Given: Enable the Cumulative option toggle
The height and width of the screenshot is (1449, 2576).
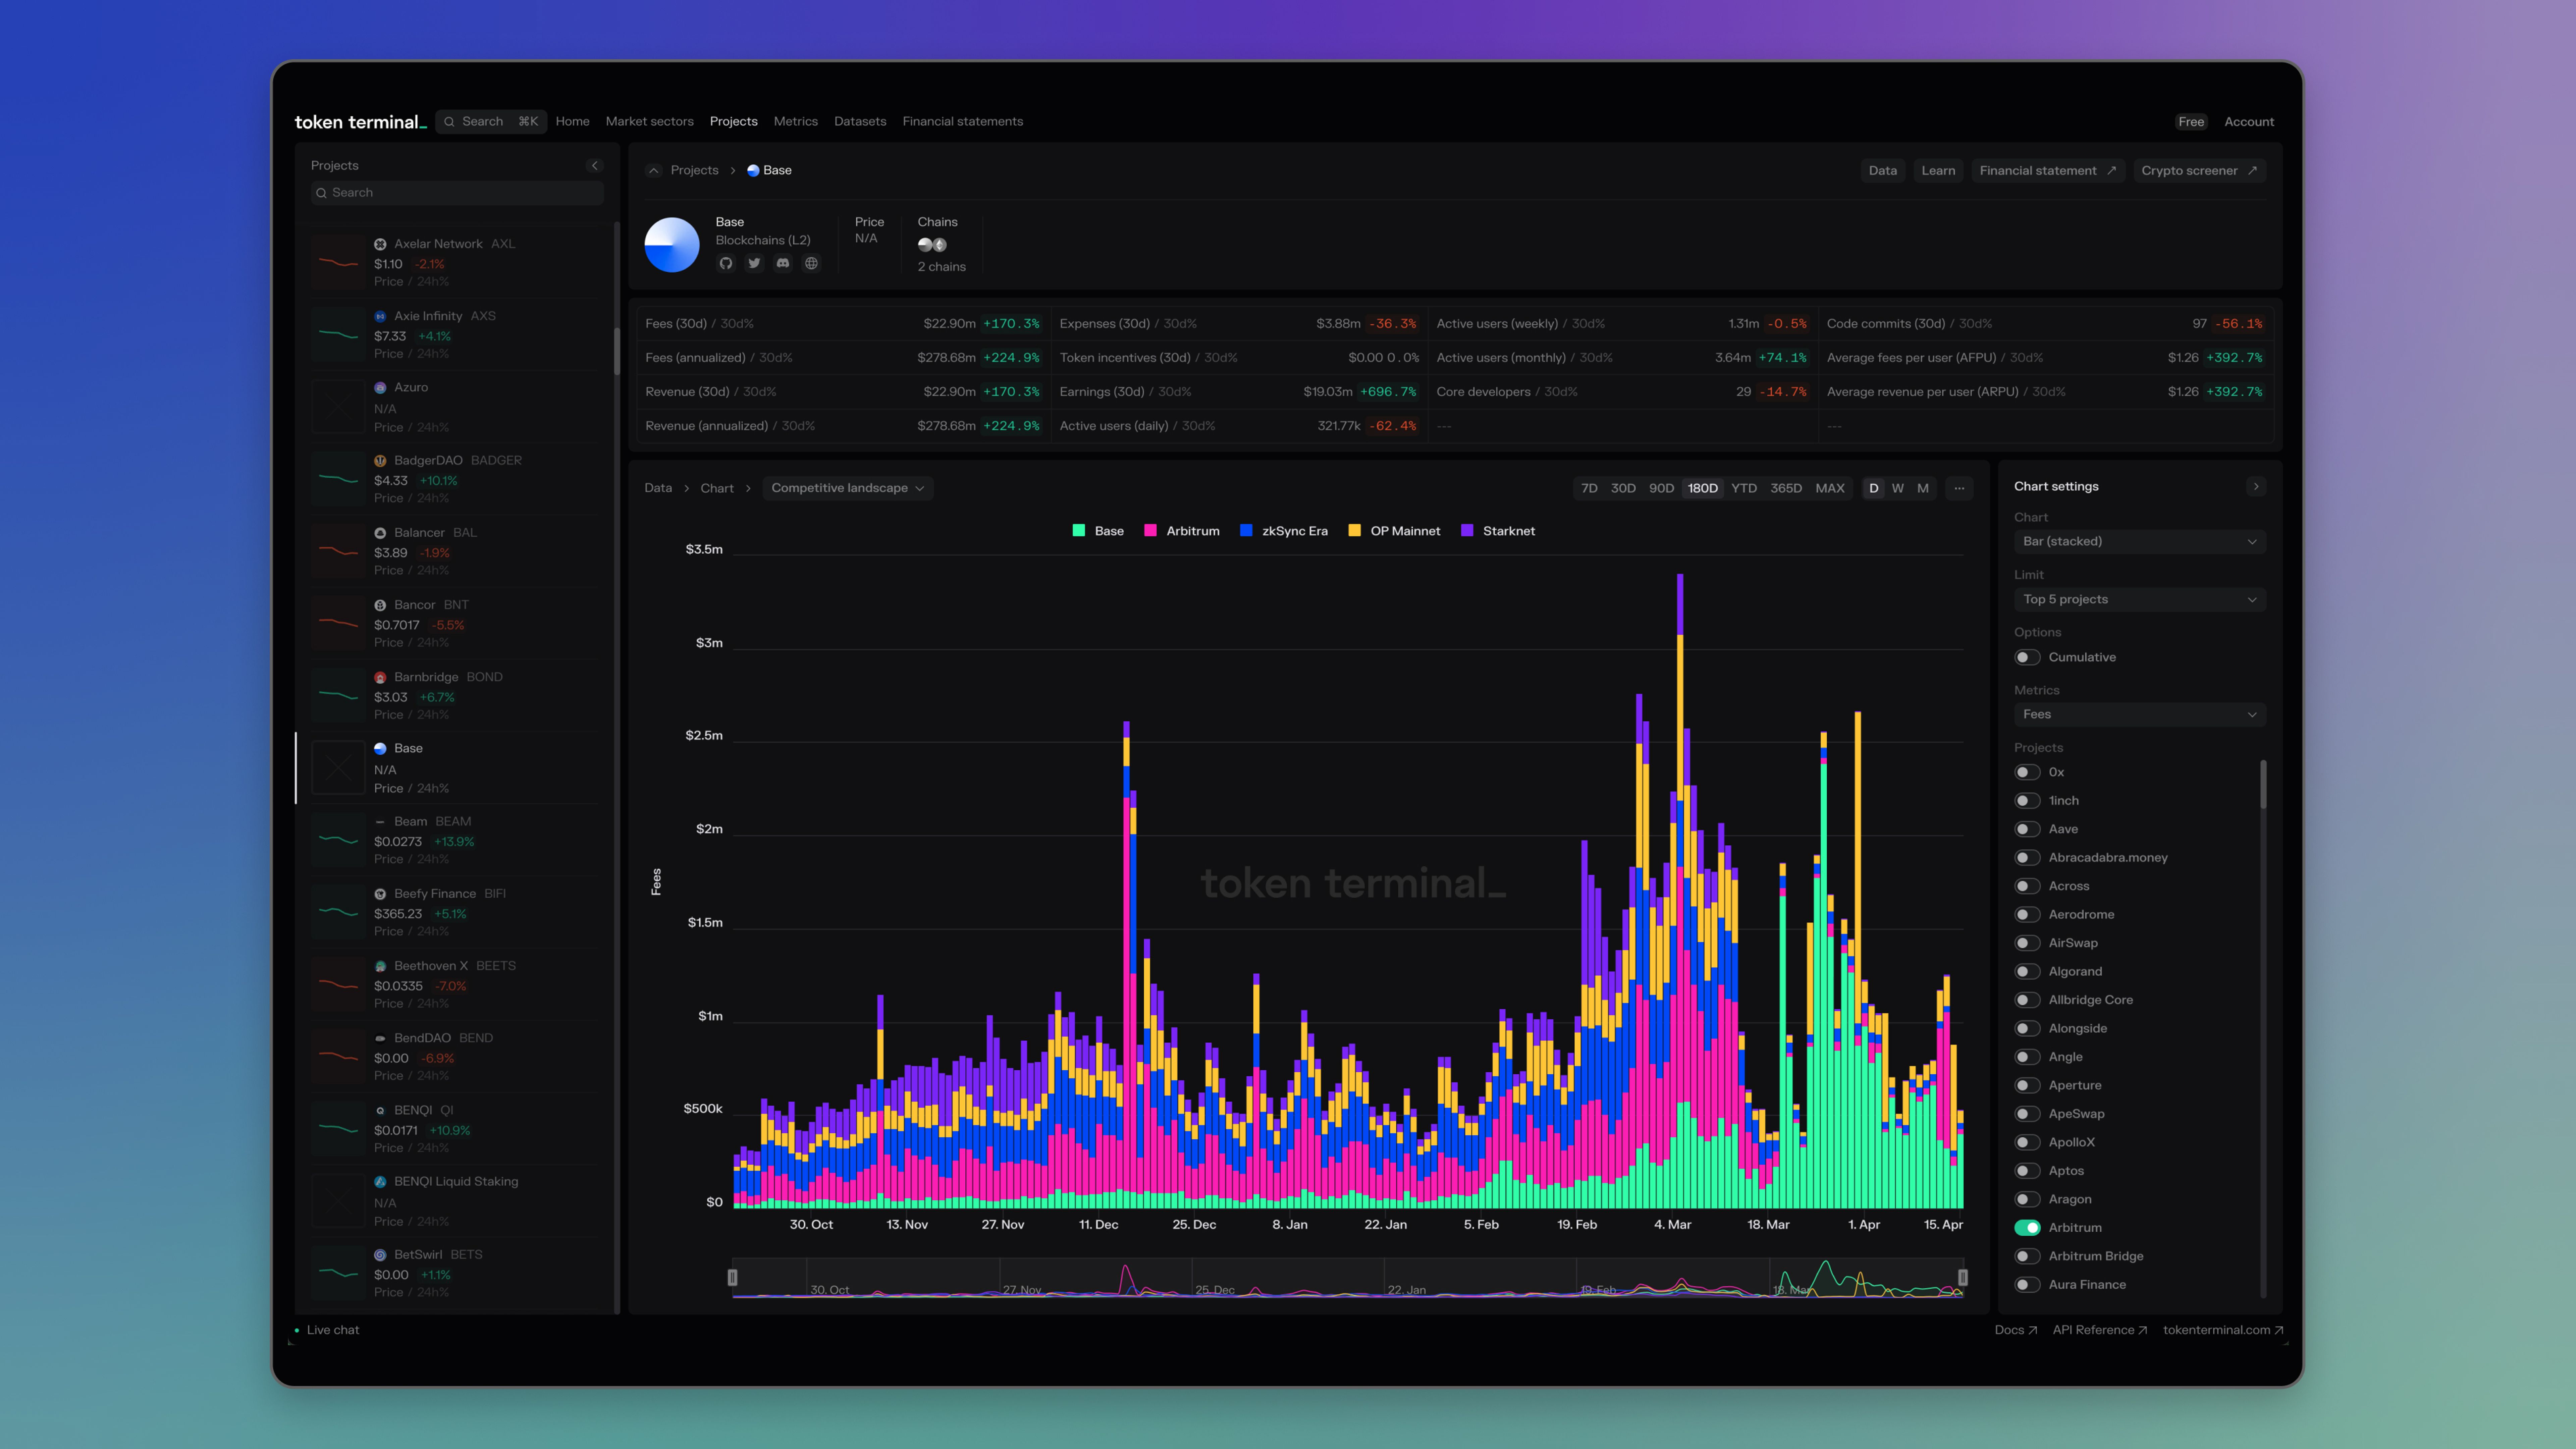Looking at the screenshot, I should [2027, 657].
